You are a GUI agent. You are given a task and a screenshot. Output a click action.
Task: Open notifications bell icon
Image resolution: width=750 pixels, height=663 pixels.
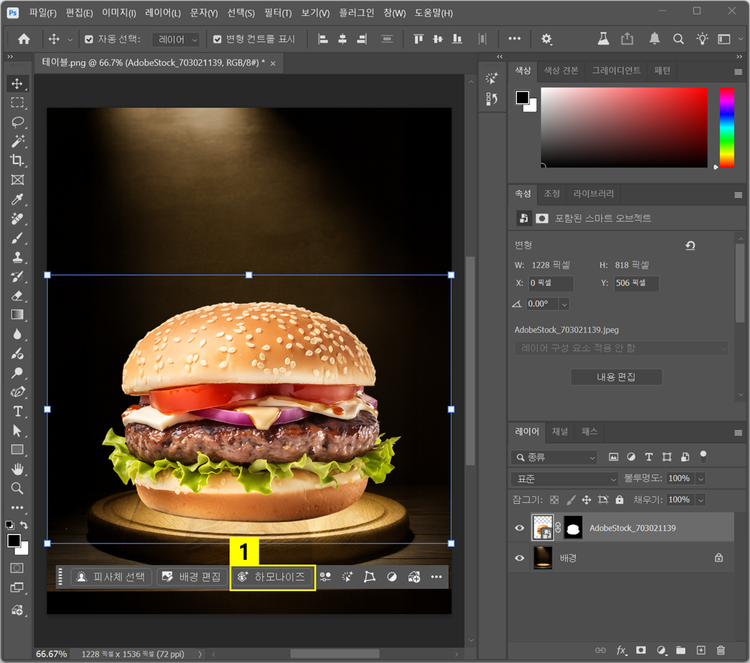(654, 39)
